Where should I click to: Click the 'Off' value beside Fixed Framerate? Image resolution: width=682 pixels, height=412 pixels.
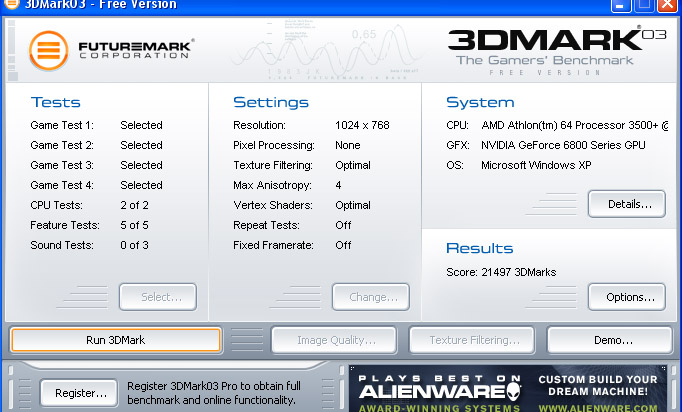(343, 245)
